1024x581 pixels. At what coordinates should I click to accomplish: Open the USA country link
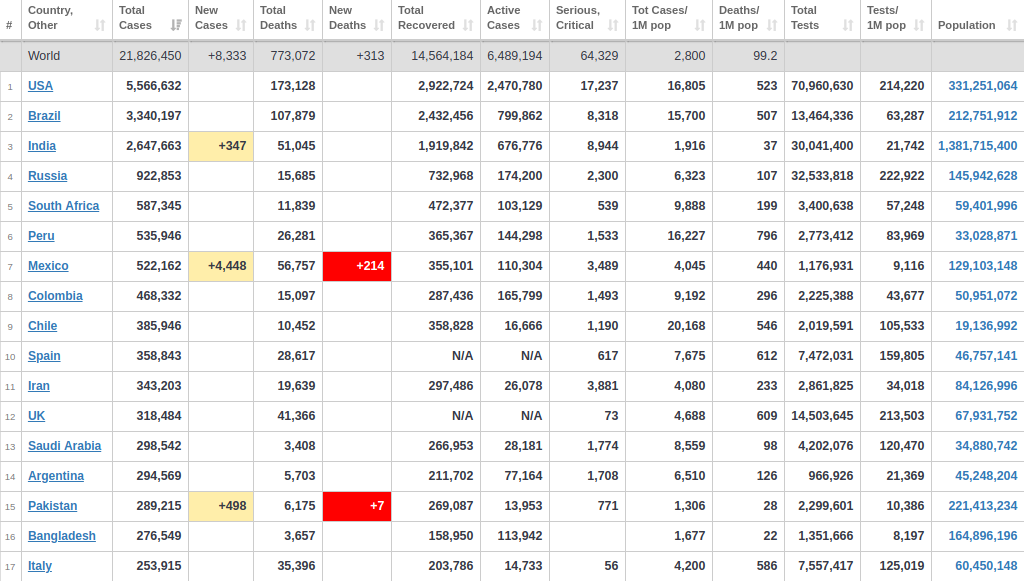(x=40, y=86)
